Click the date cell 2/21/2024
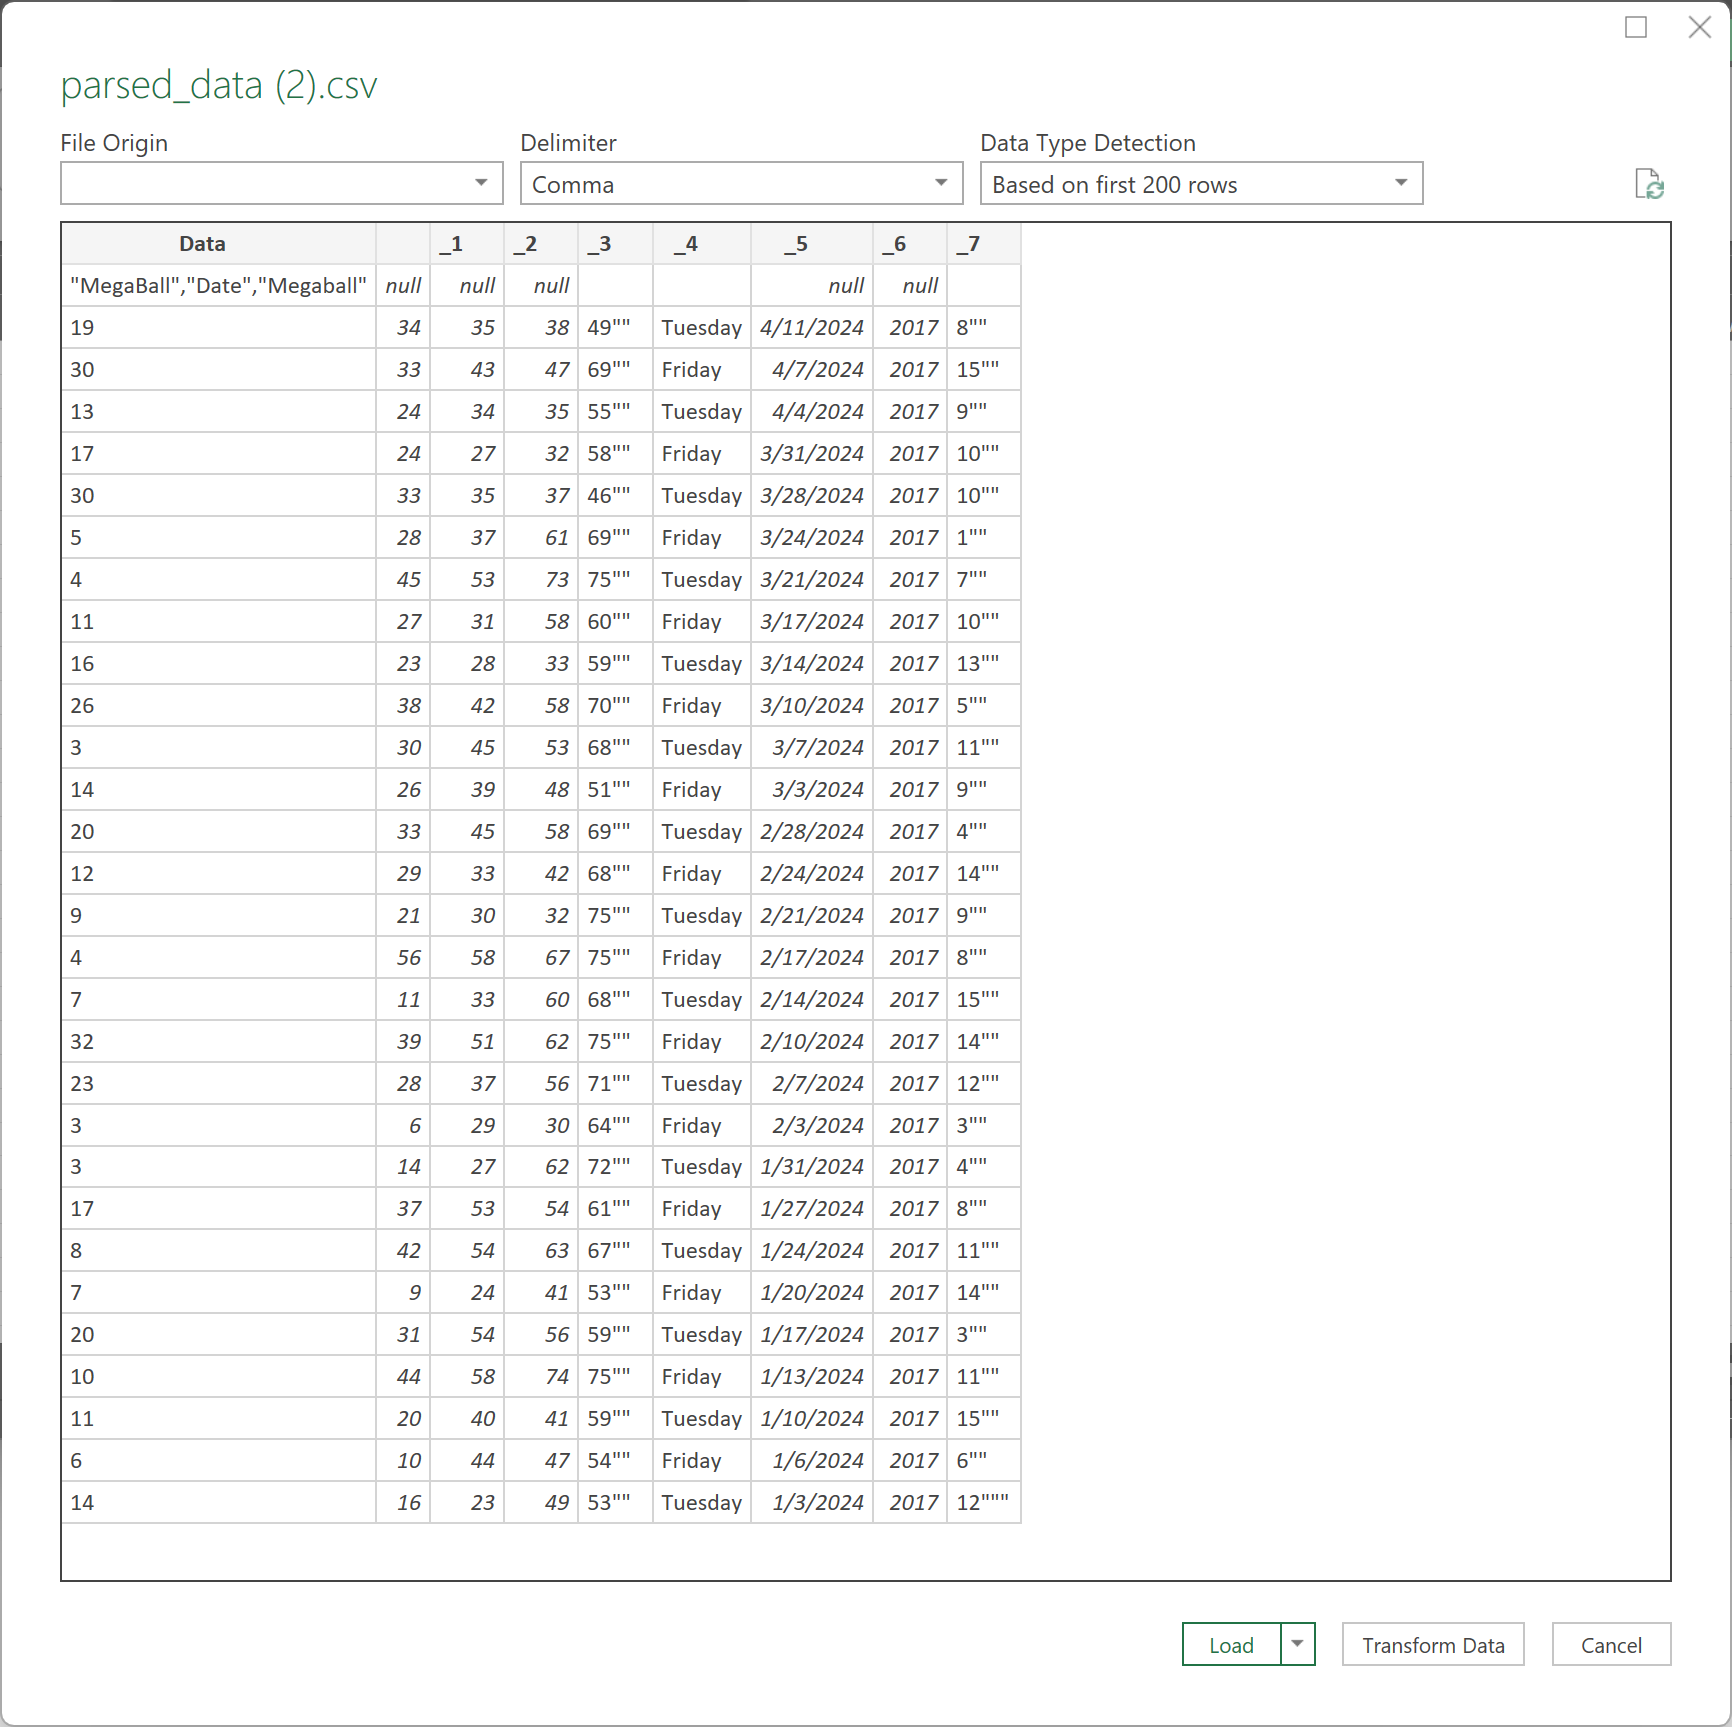 click(812, 916)
